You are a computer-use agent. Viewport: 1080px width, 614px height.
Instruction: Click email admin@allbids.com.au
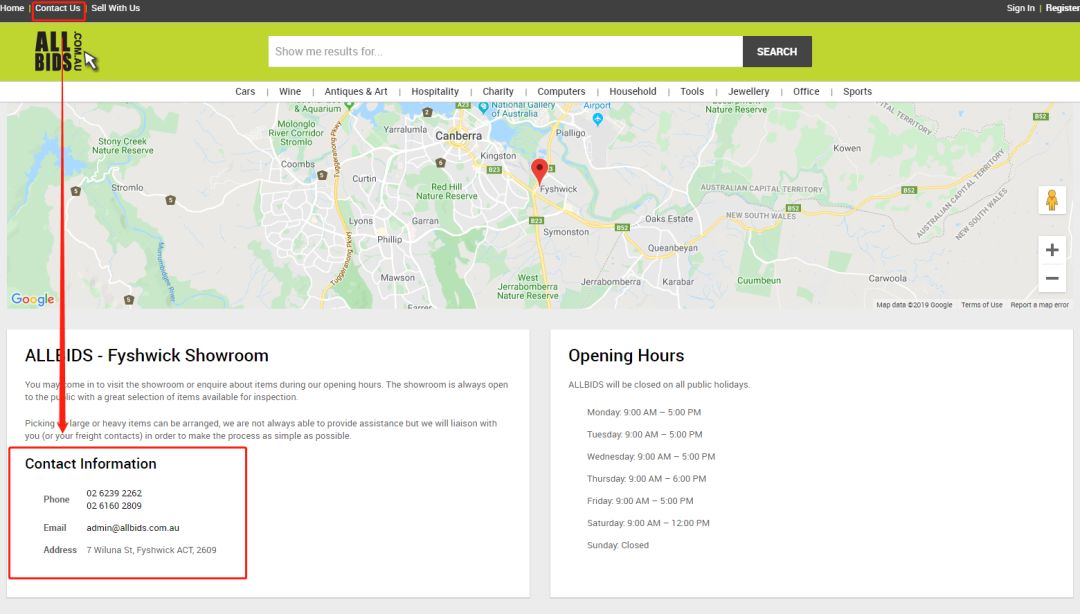coord(133,528)
